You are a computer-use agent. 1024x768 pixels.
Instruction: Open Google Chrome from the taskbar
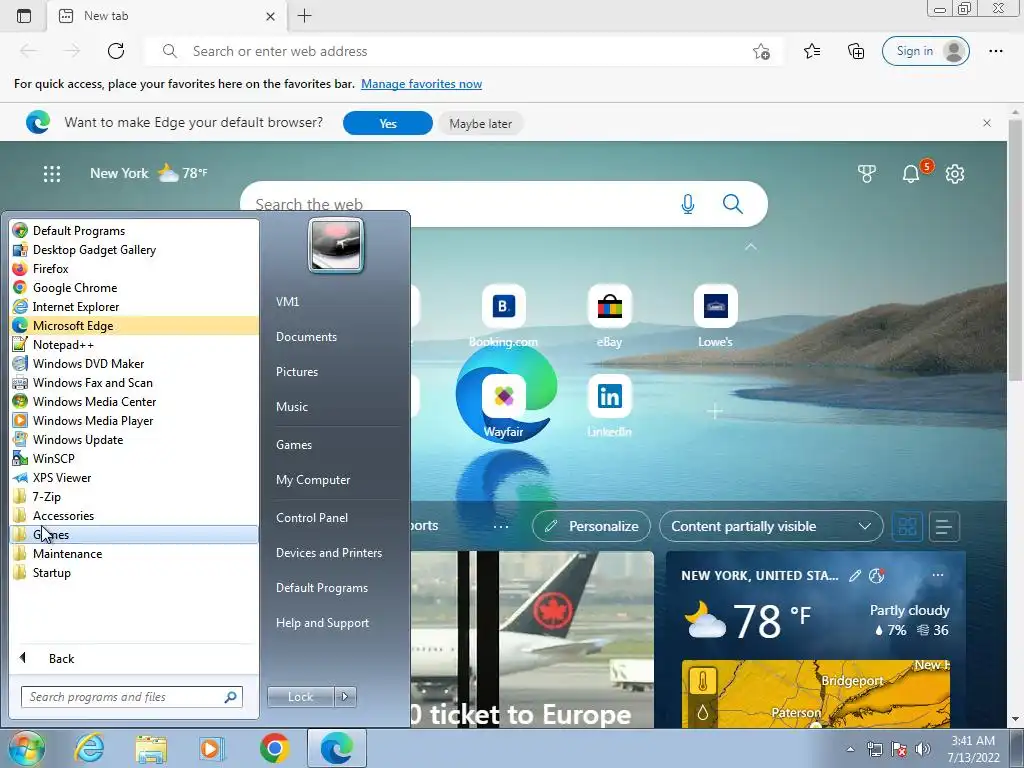click(x=274, y=748)
